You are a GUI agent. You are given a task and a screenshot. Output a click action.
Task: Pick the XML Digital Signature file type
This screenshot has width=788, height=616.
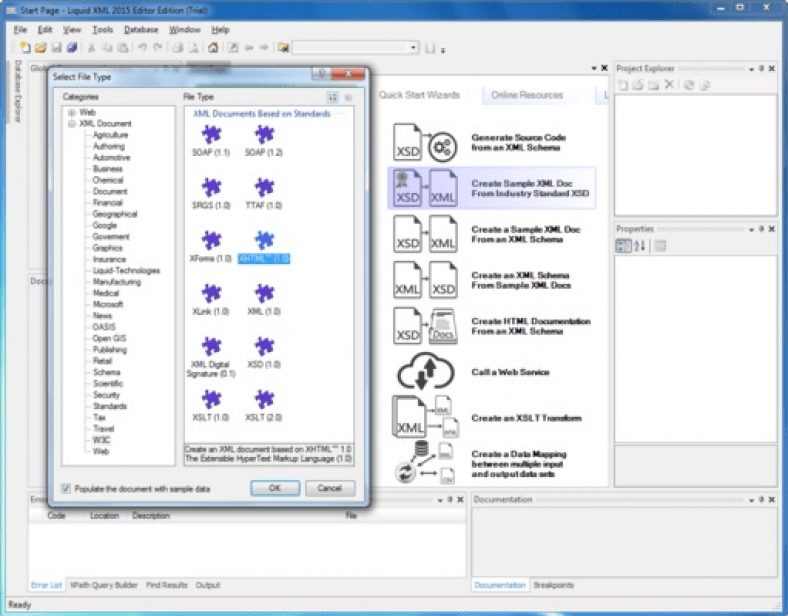click(x=211, y=346)
